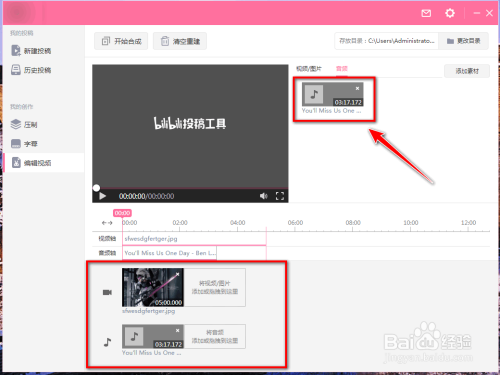This screenshot has width=500, height=375.
Task: Open 历史投稿 in the sidebar
Action: tap(31, 70)
